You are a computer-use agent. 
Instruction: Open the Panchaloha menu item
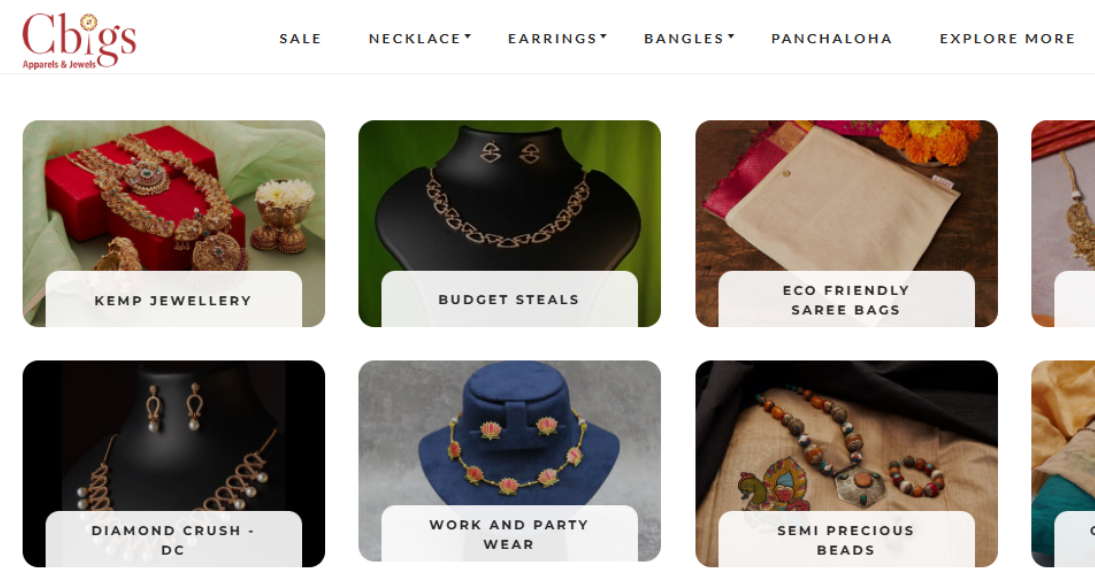coord(832,39)
